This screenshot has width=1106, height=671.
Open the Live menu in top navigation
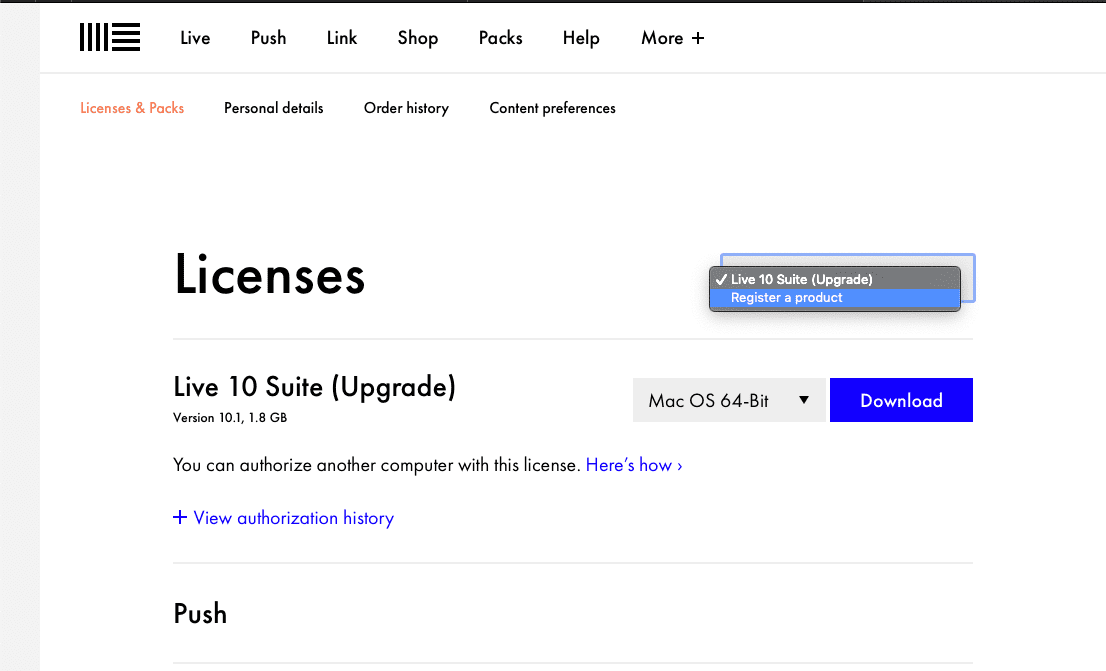click(195, 38)
